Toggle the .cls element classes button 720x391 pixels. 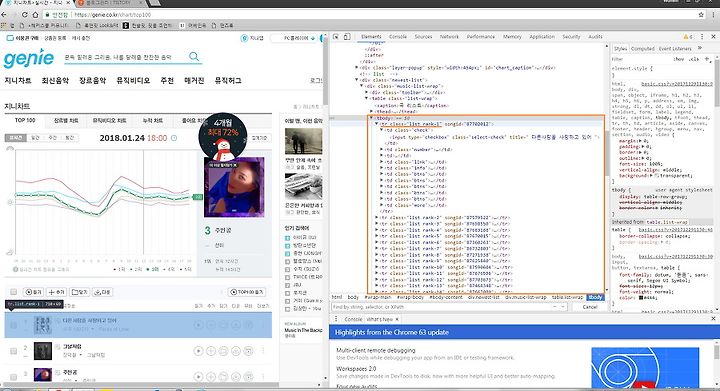coord(694,59)
